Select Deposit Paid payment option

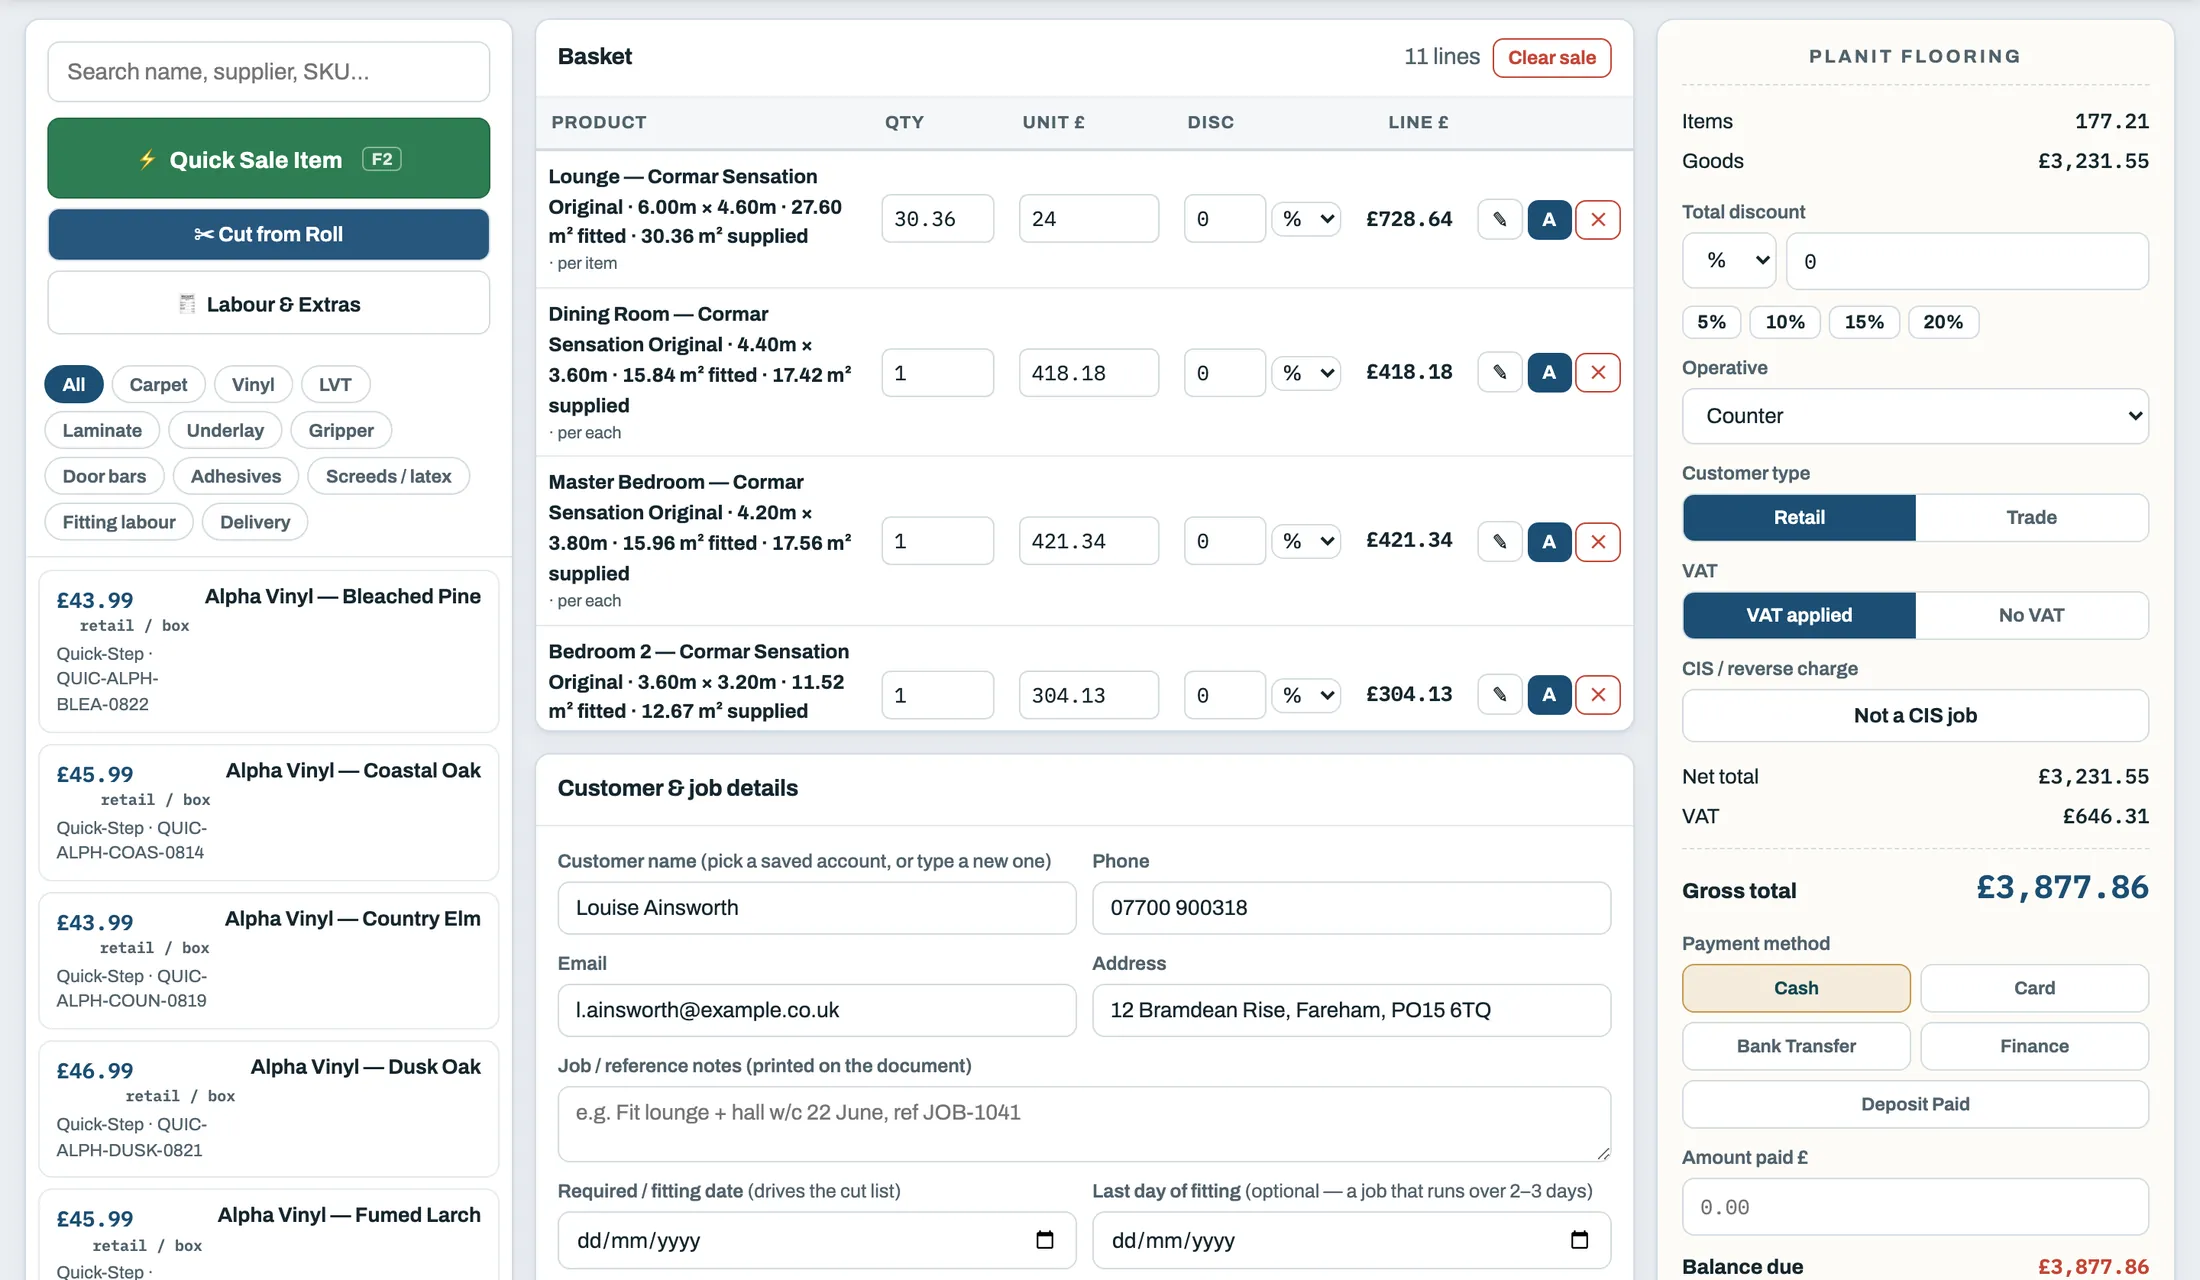(1915, 1104)
